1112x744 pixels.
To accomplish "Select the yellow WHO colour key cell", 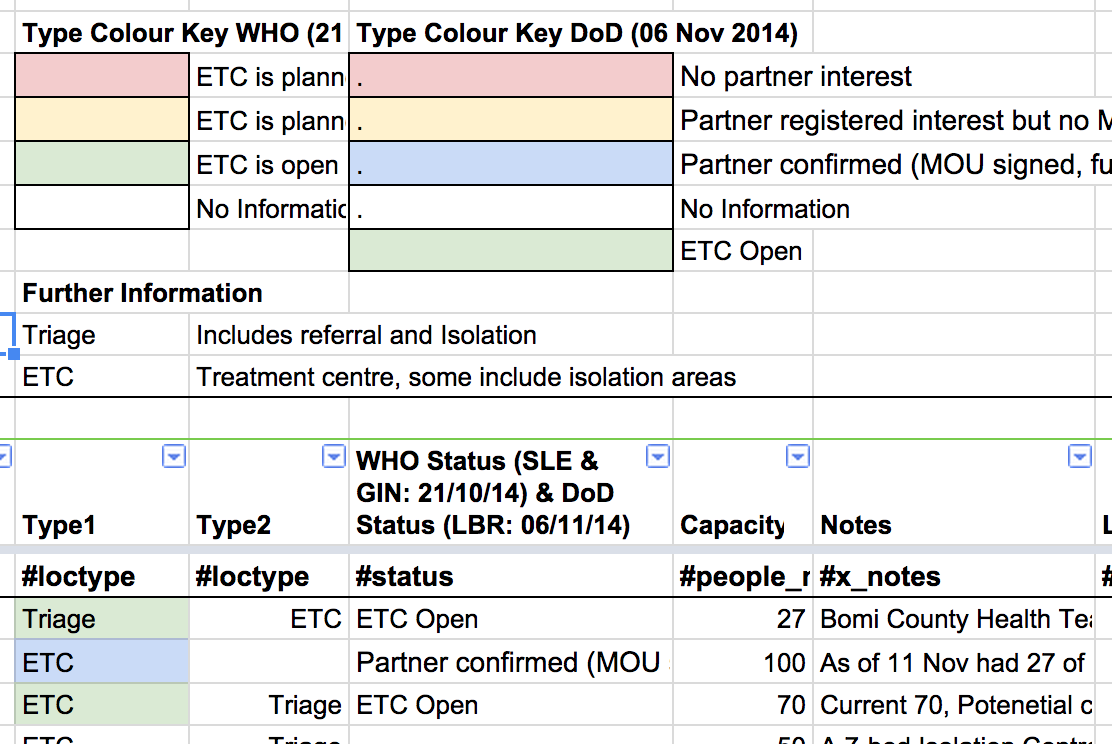I will pos(102,119).
